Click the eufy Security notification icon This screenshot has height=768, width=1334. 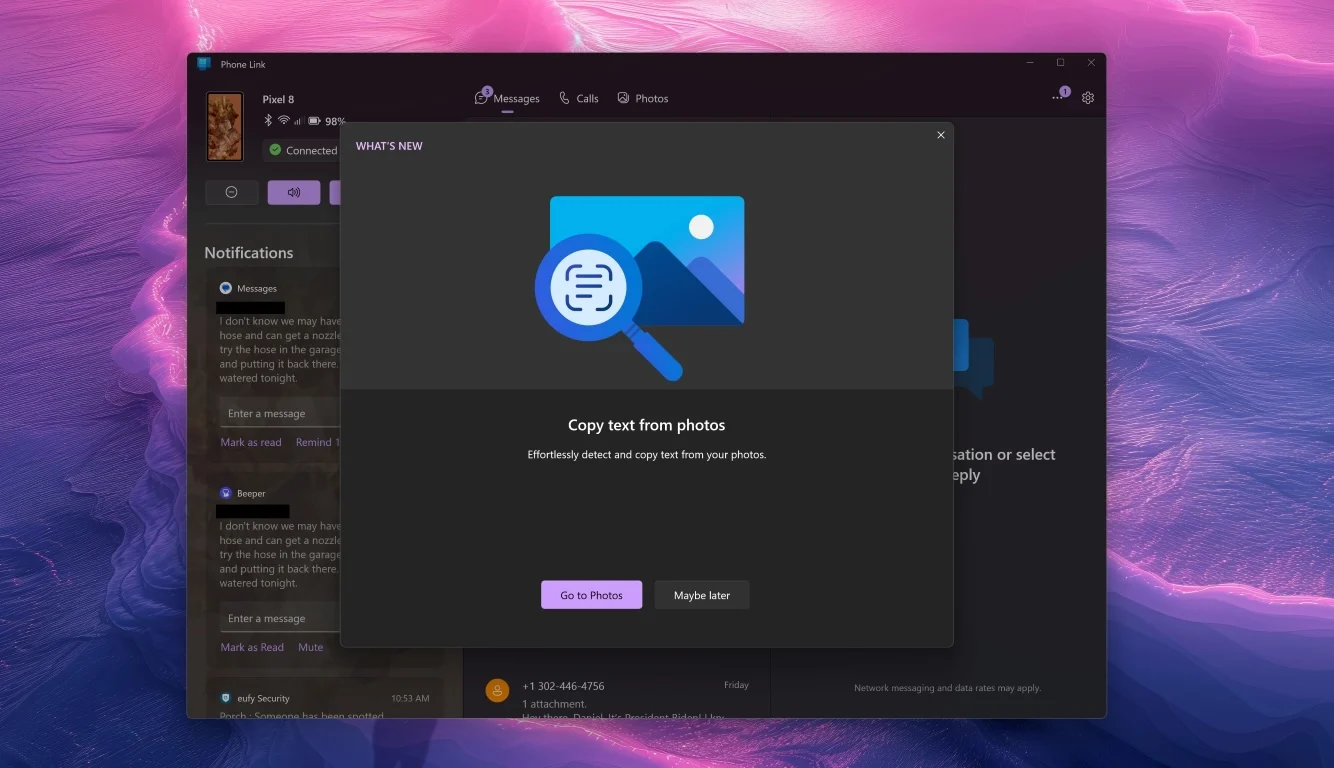tap(226, 698)
